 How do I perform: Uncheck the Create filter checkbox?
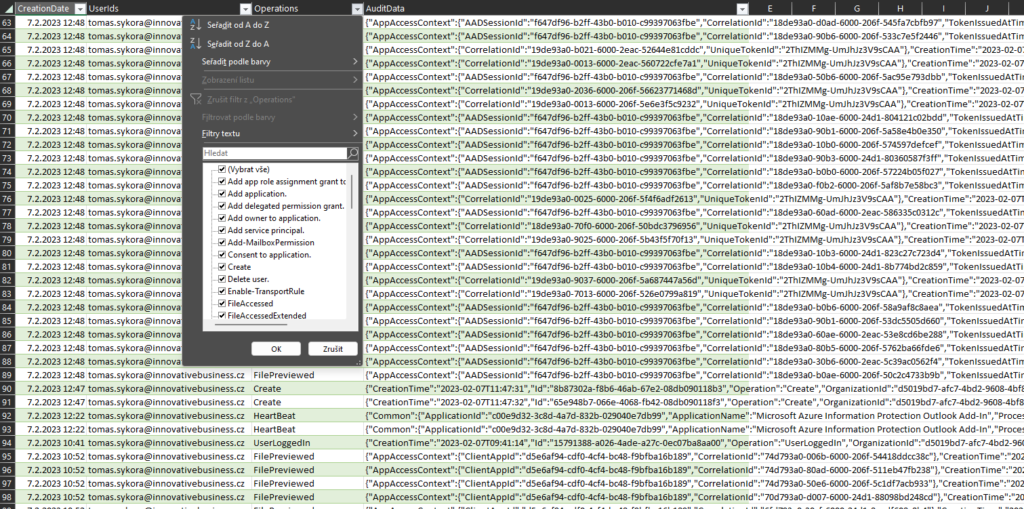tap(222, 267)
